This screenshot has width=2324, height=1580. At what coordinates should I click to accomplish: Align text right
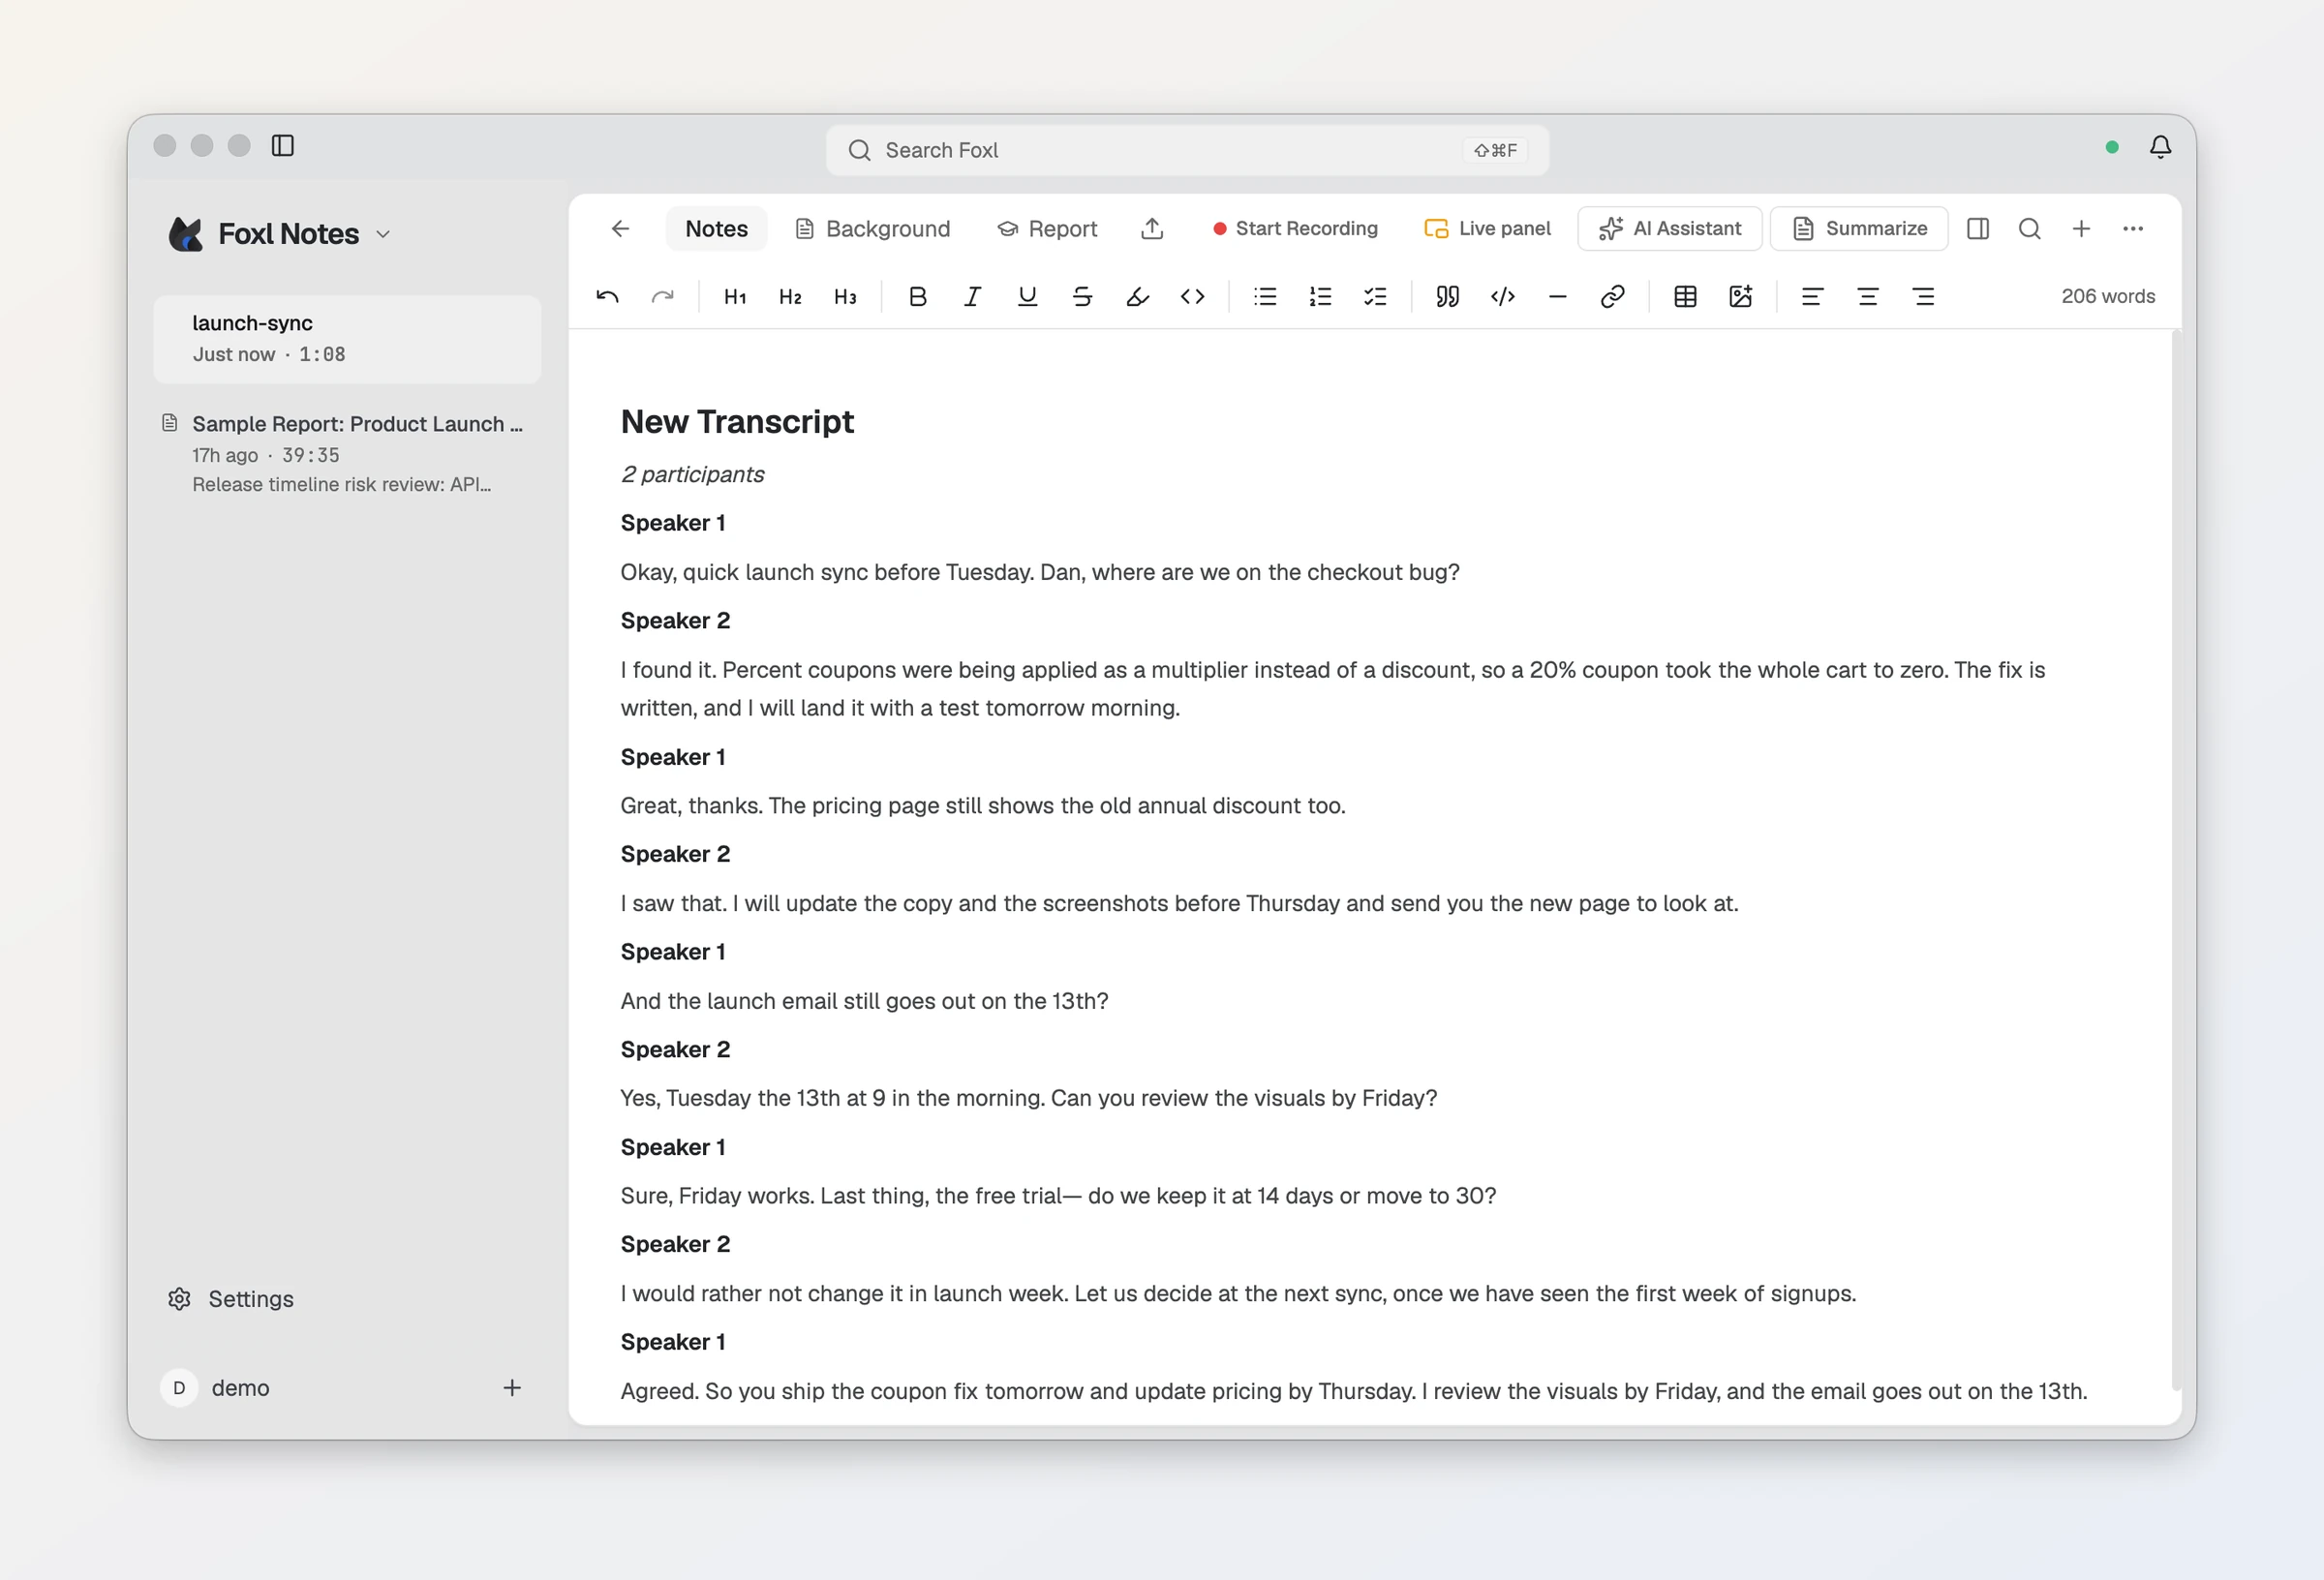point(1923,296)
